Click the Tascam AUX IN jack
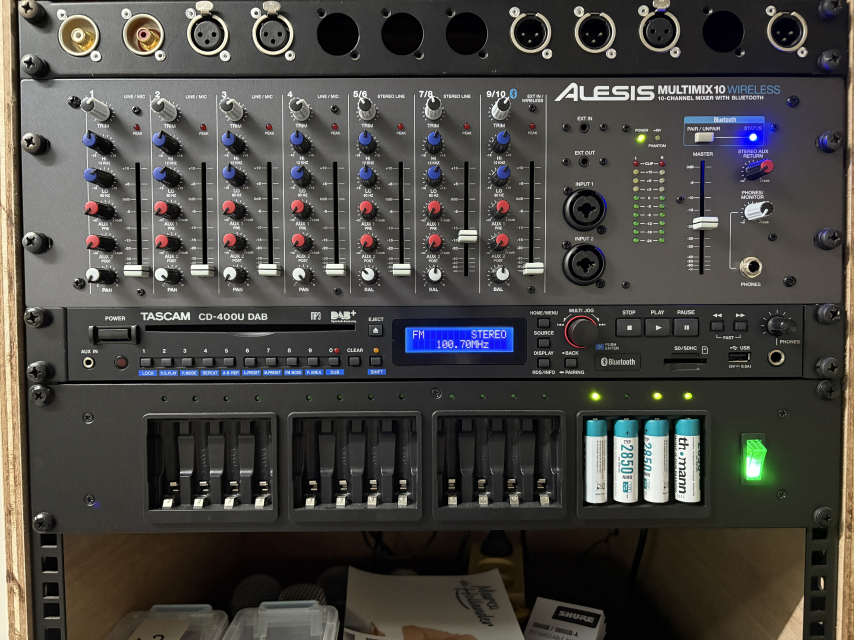This screenshot has height=640, width=854. pyautogui.click(x=88, y=362)
